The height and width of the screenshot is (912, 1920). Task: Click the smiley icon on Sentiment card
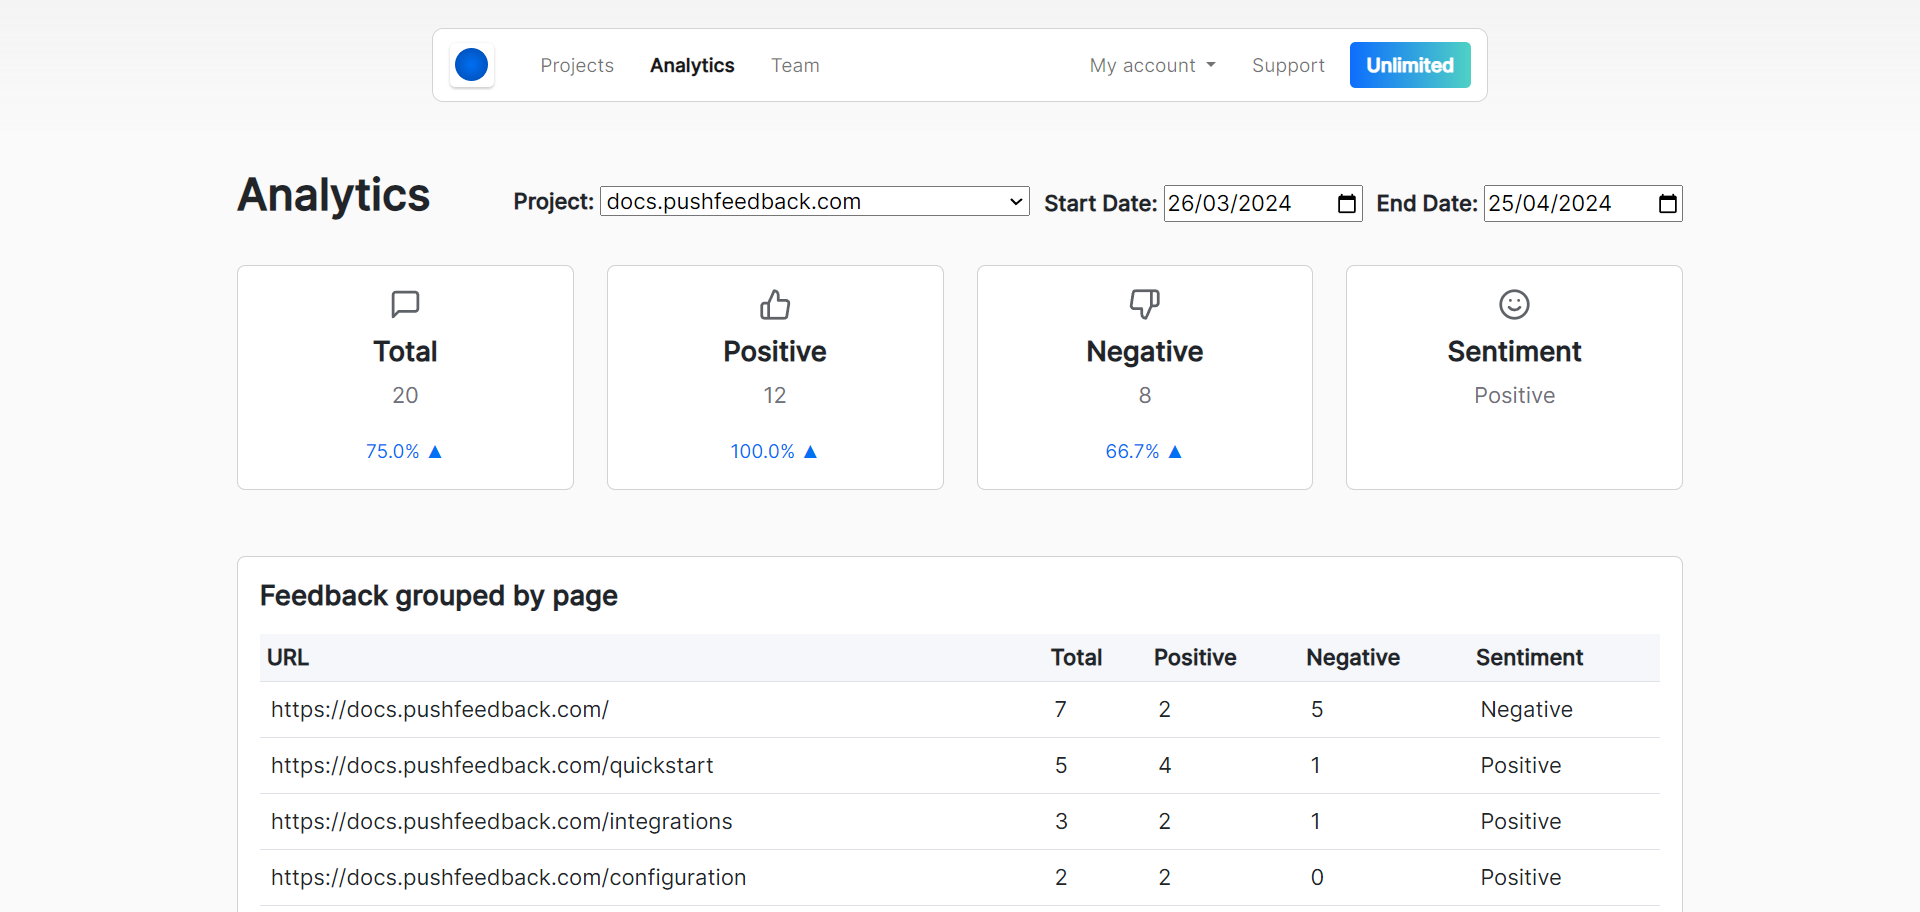[x=1513, y=304]
